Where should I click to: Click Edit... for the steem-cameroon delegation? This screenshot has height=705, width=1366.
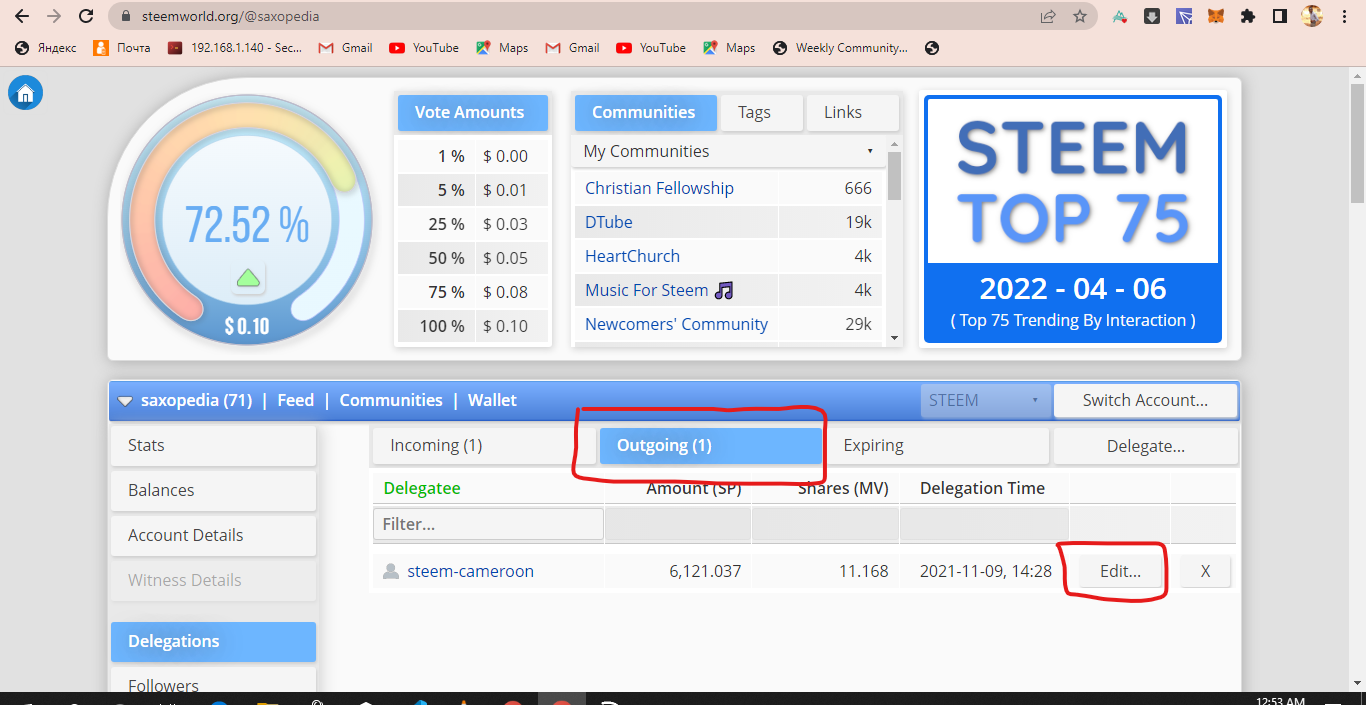tap(1119, 572)
